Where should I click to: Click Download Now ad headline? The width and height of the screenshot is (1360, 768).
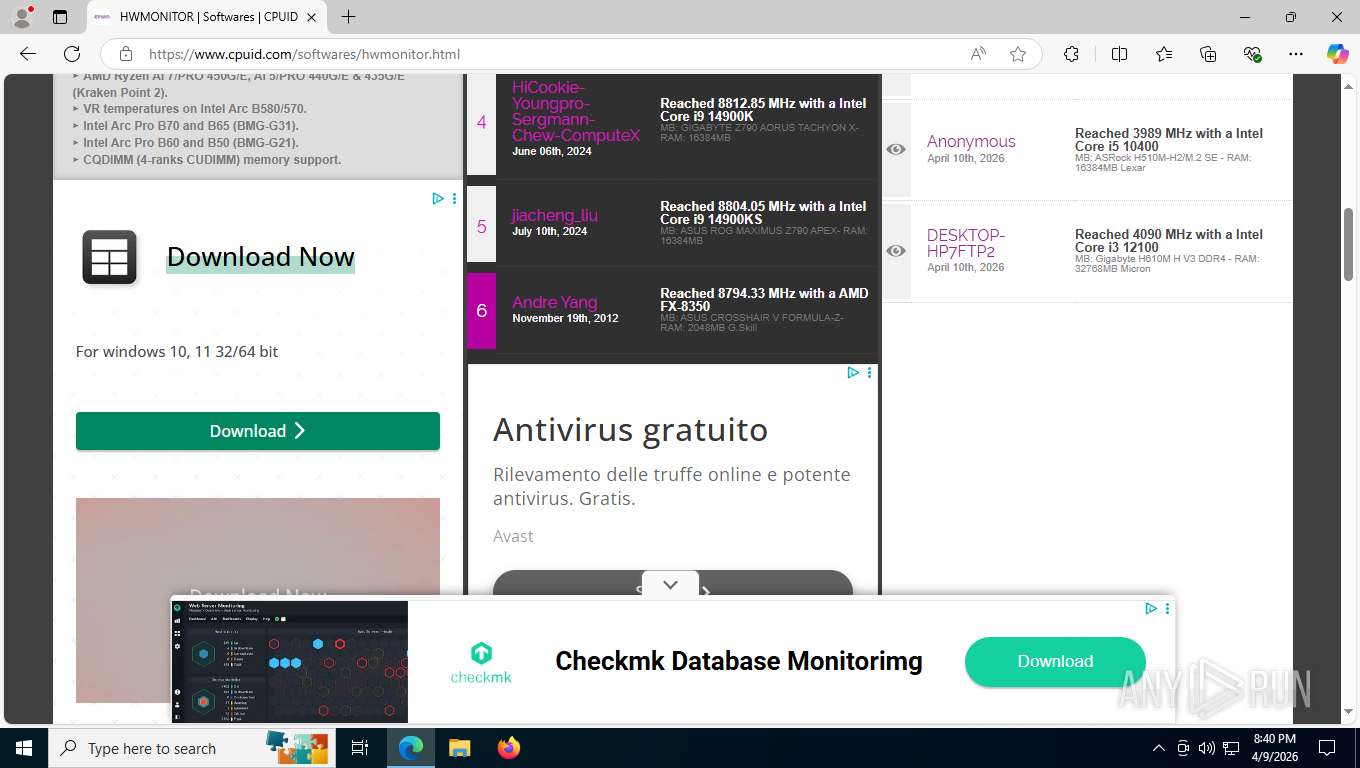tap(261, 257)
